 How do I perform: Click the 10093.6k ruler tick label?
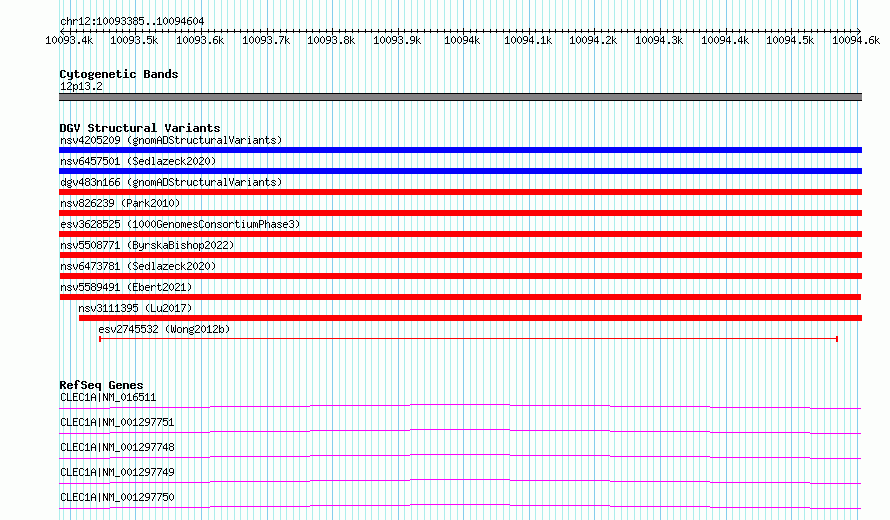(x=200, y=40)
